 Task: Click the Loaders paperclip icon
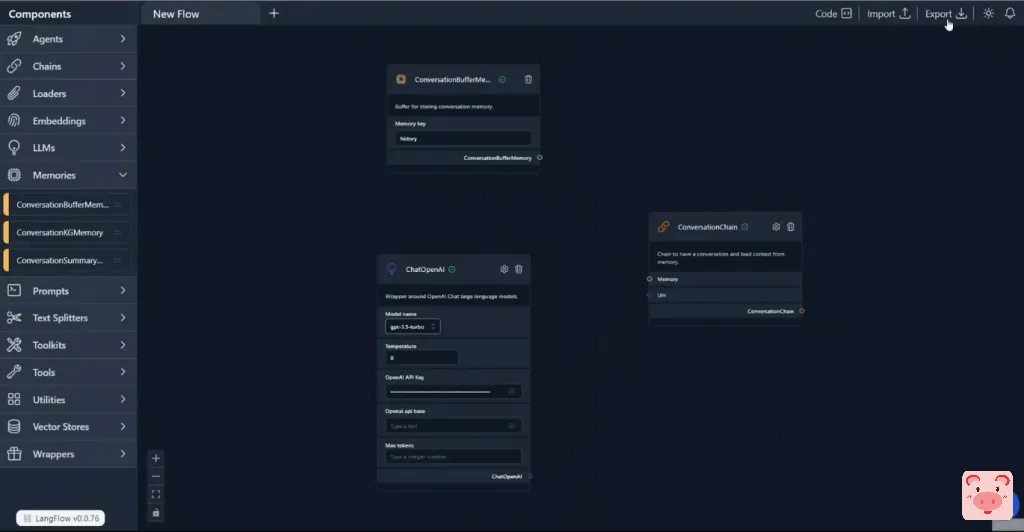pyautogui.click(x=14, y=93)
